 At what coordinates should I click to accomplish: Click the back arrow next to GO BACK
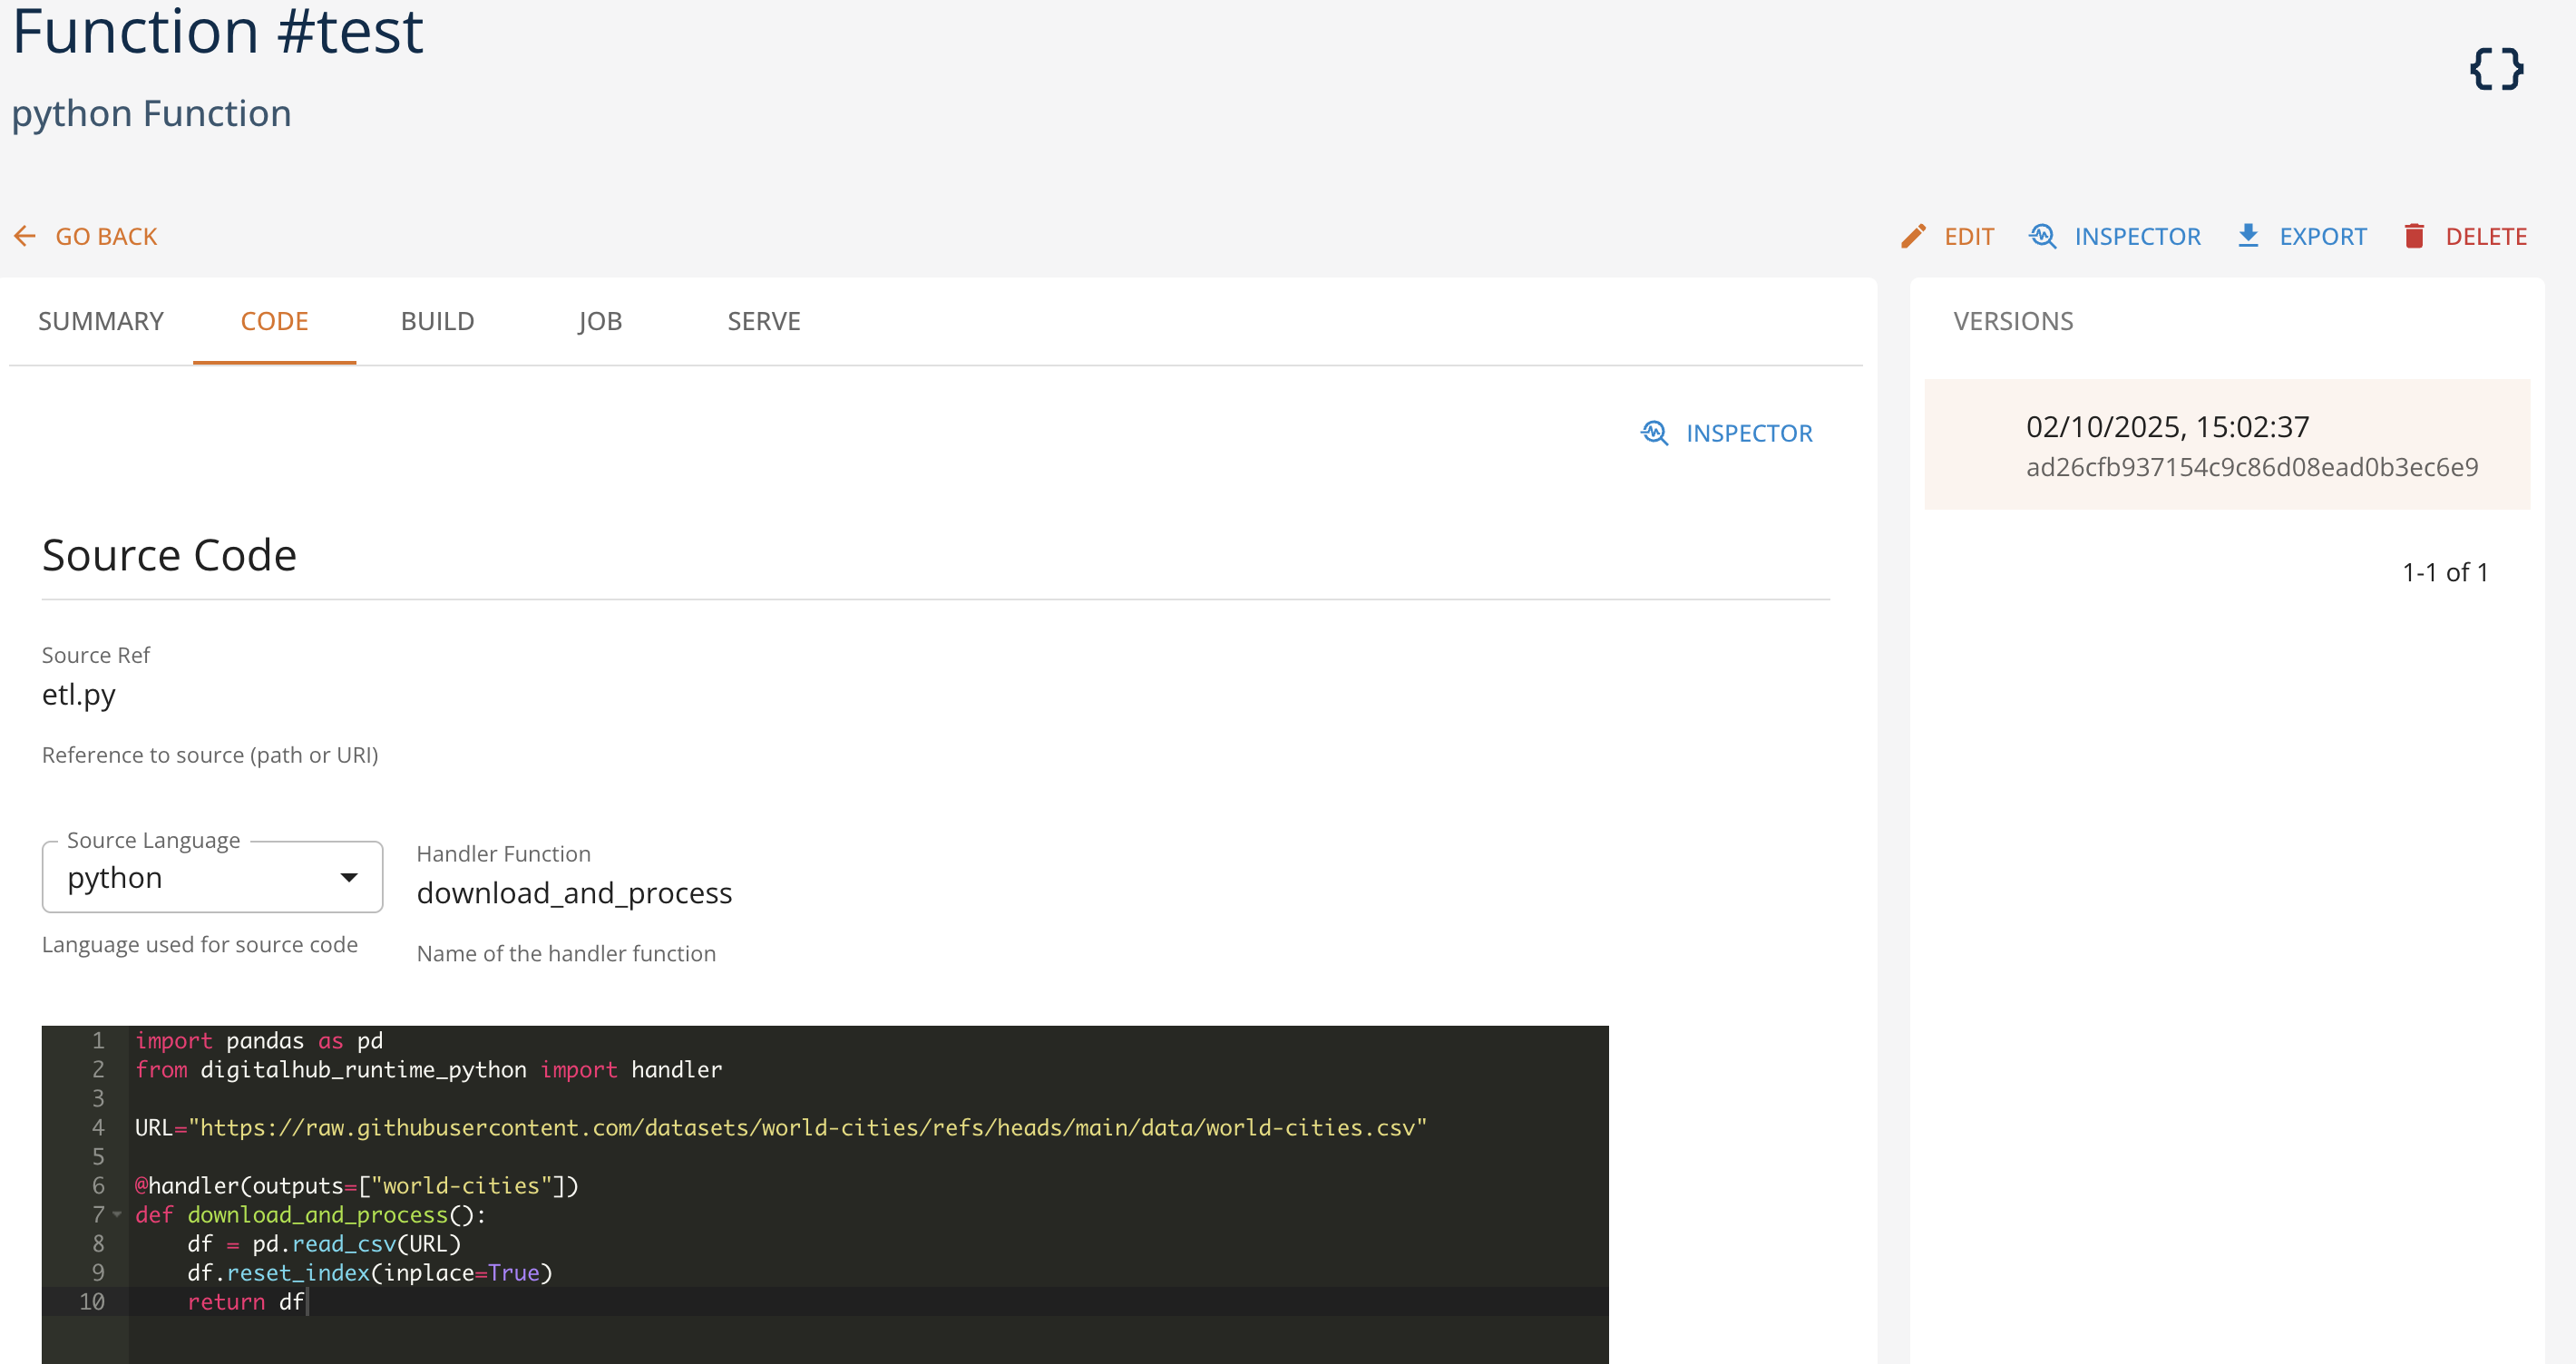24,235
